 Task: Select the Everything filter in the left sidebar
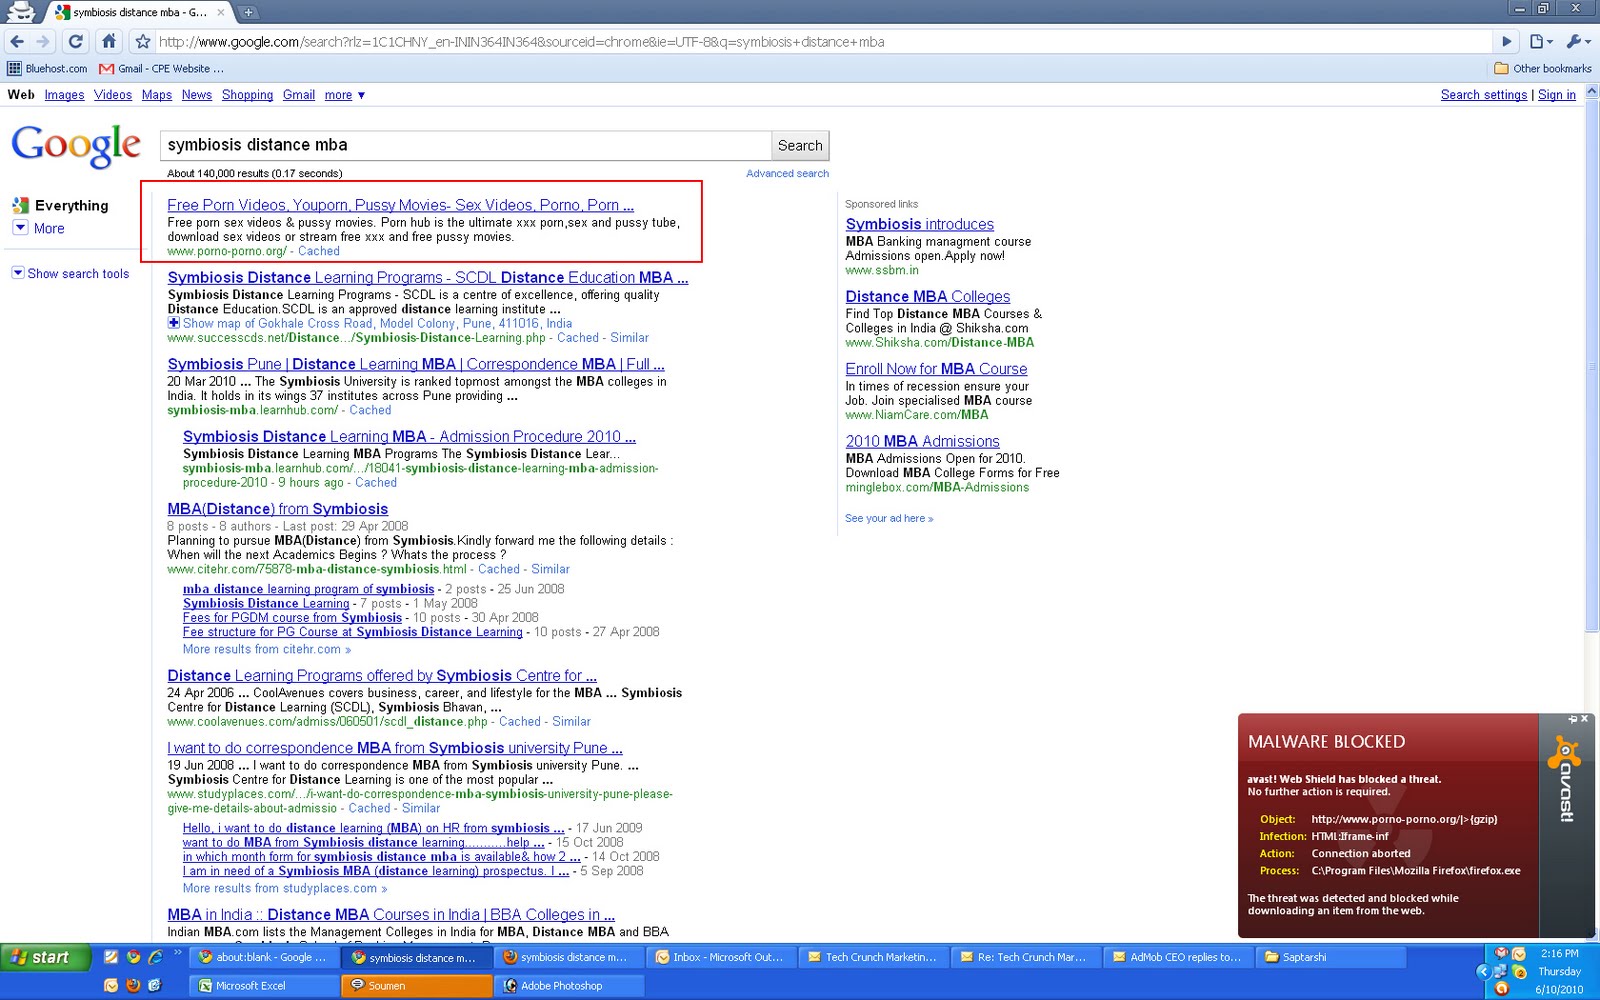point(60,205)
